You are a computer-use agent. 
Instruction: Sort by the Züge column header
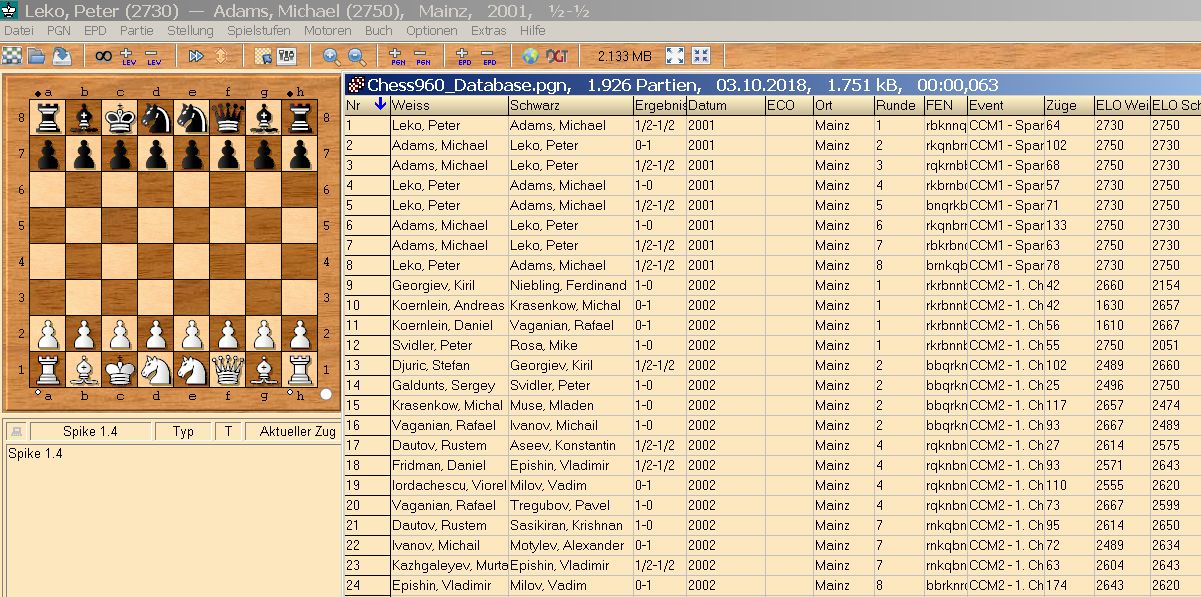1068,105
